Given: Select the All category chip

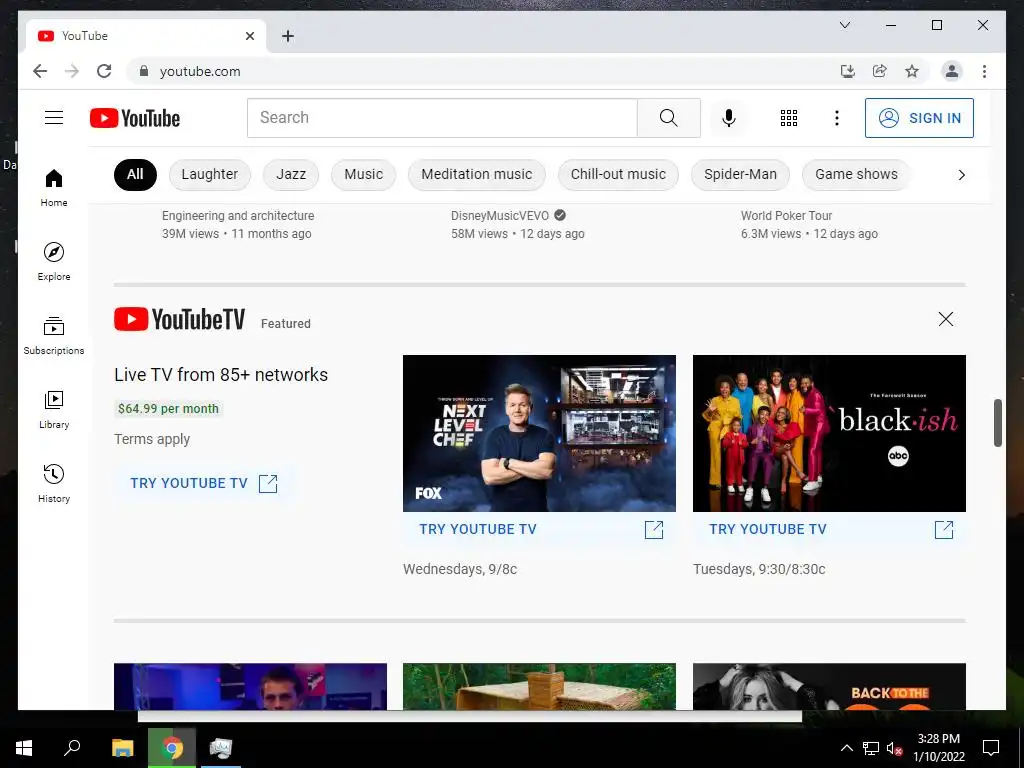Looking at the screenshot, I should pyautogui.click(x=135, y=174).
